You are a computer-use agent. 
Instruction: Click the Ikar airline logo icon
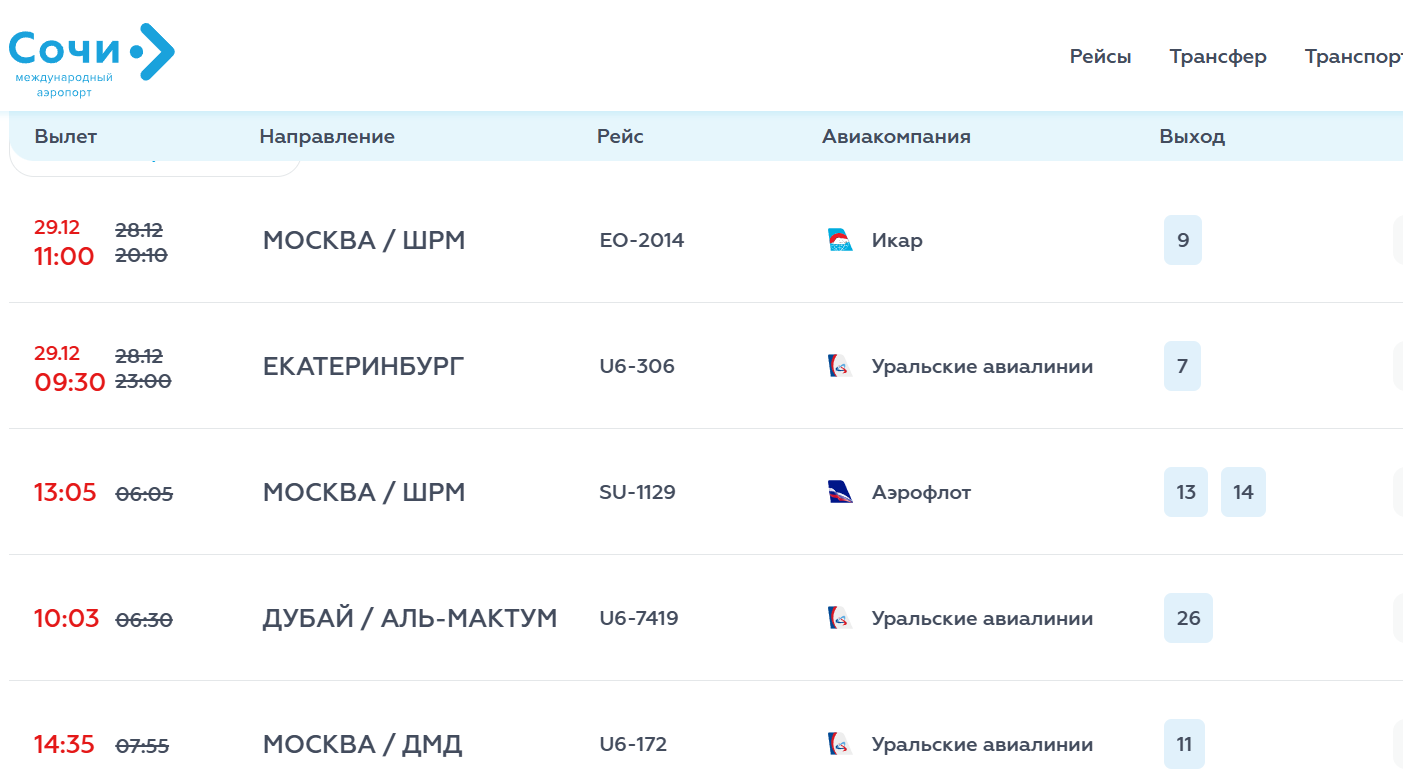tap(840, 241)
